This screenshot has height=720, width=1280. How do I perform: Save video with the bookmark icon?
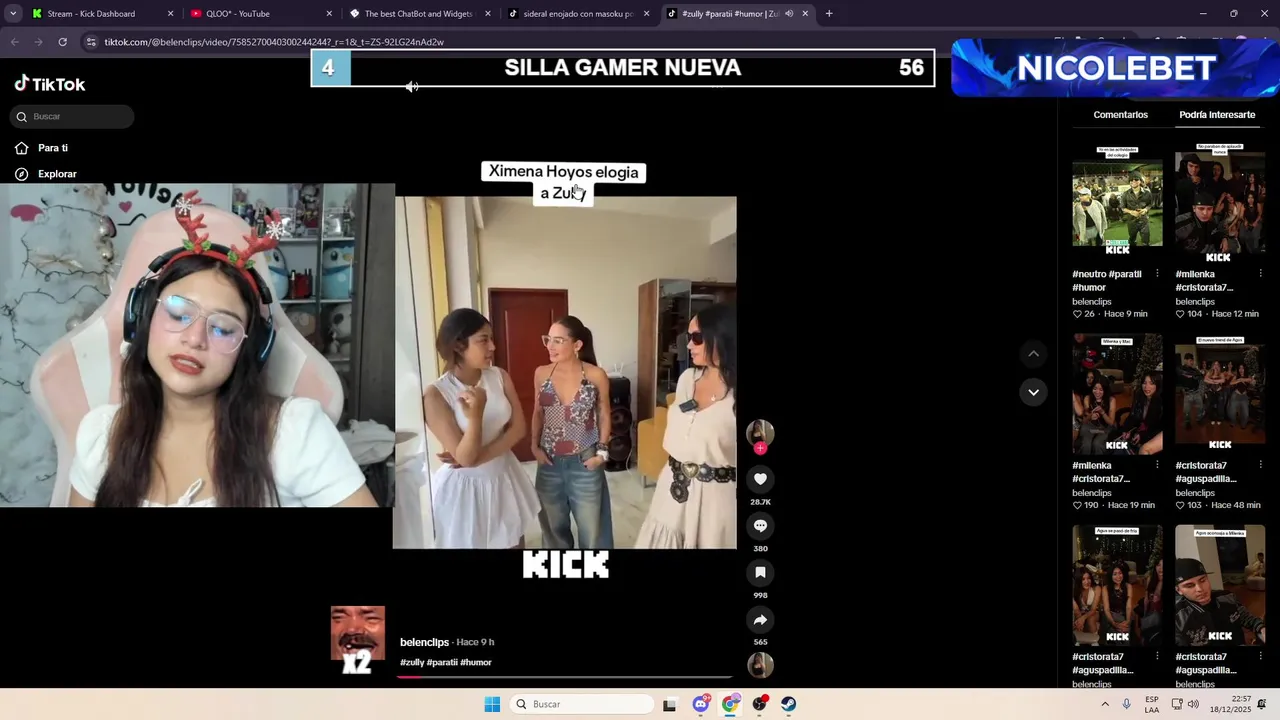pyautogui.click(x=760, y=573)
